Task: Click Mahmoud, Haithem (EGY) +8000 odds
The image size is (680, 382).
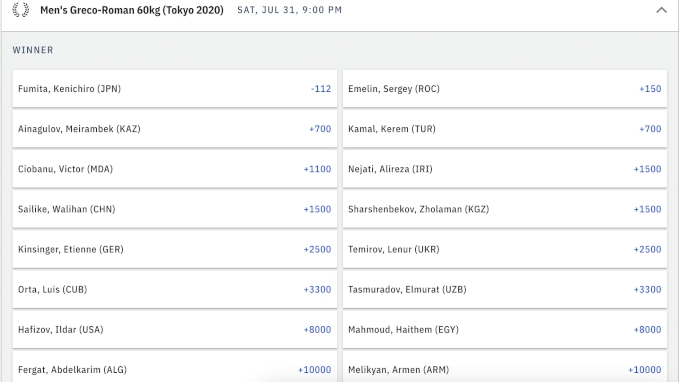Action: pyautogui.click(x=505, y=330)
